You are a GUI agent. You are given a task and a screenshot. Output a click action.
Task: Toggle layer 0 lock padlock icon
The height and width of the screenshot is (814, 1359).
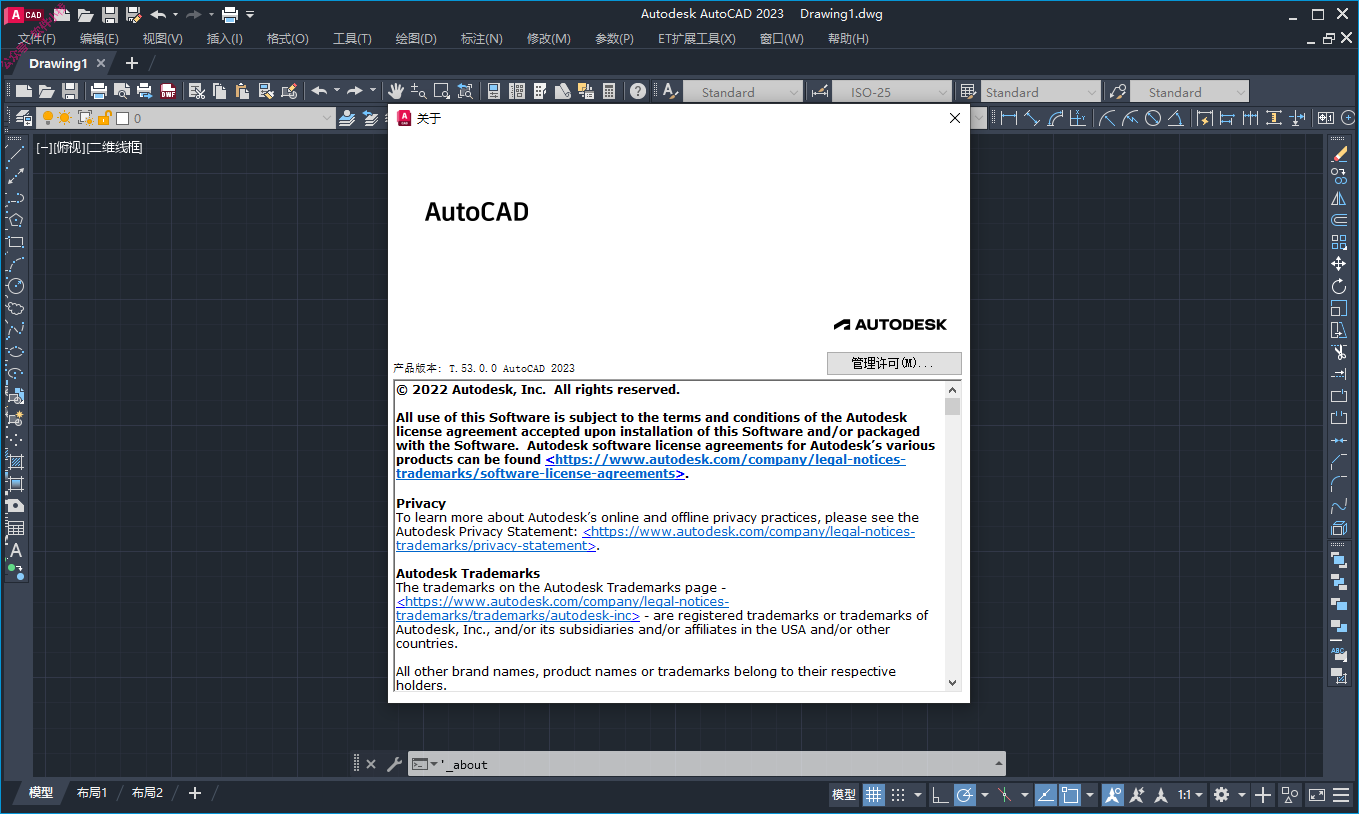pos(103,118)
